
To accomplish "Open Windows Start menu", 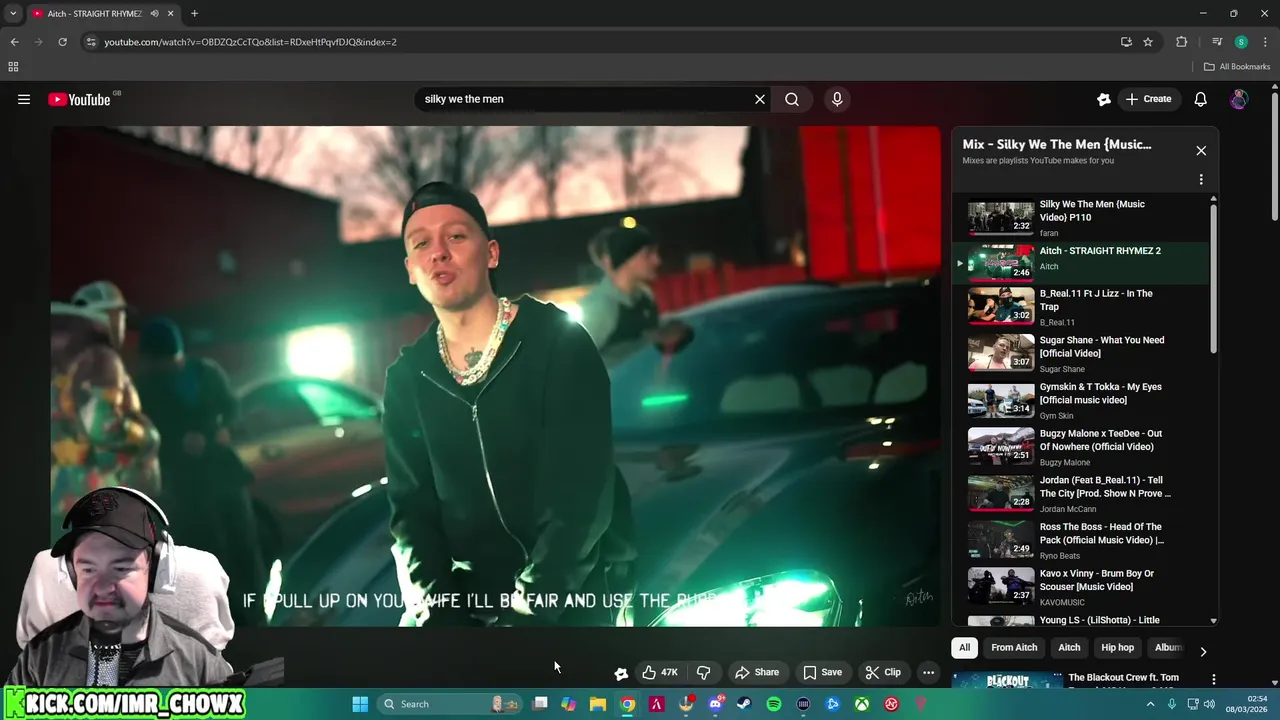I will (360, 704).
